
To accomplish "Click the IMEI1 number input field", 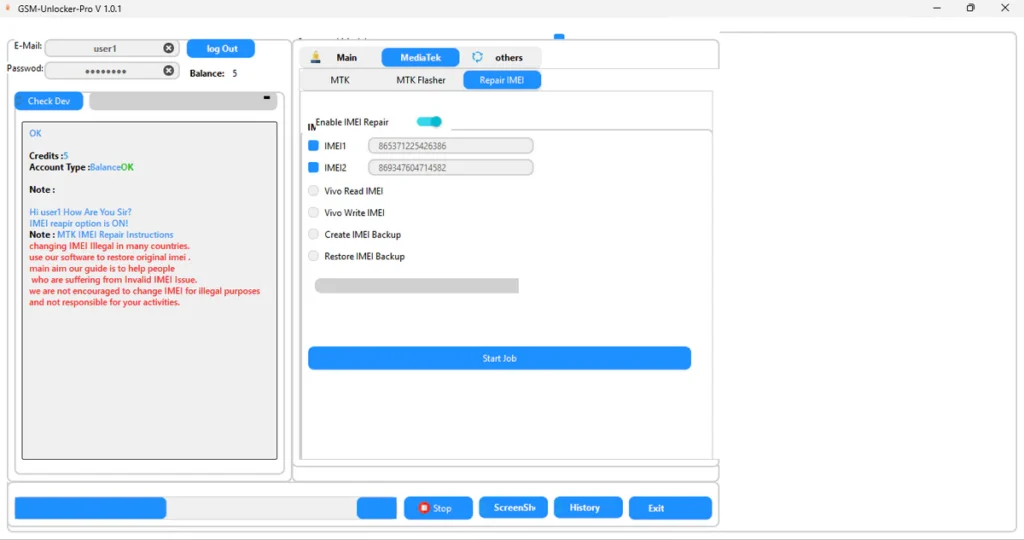I will tap(450, 146).
